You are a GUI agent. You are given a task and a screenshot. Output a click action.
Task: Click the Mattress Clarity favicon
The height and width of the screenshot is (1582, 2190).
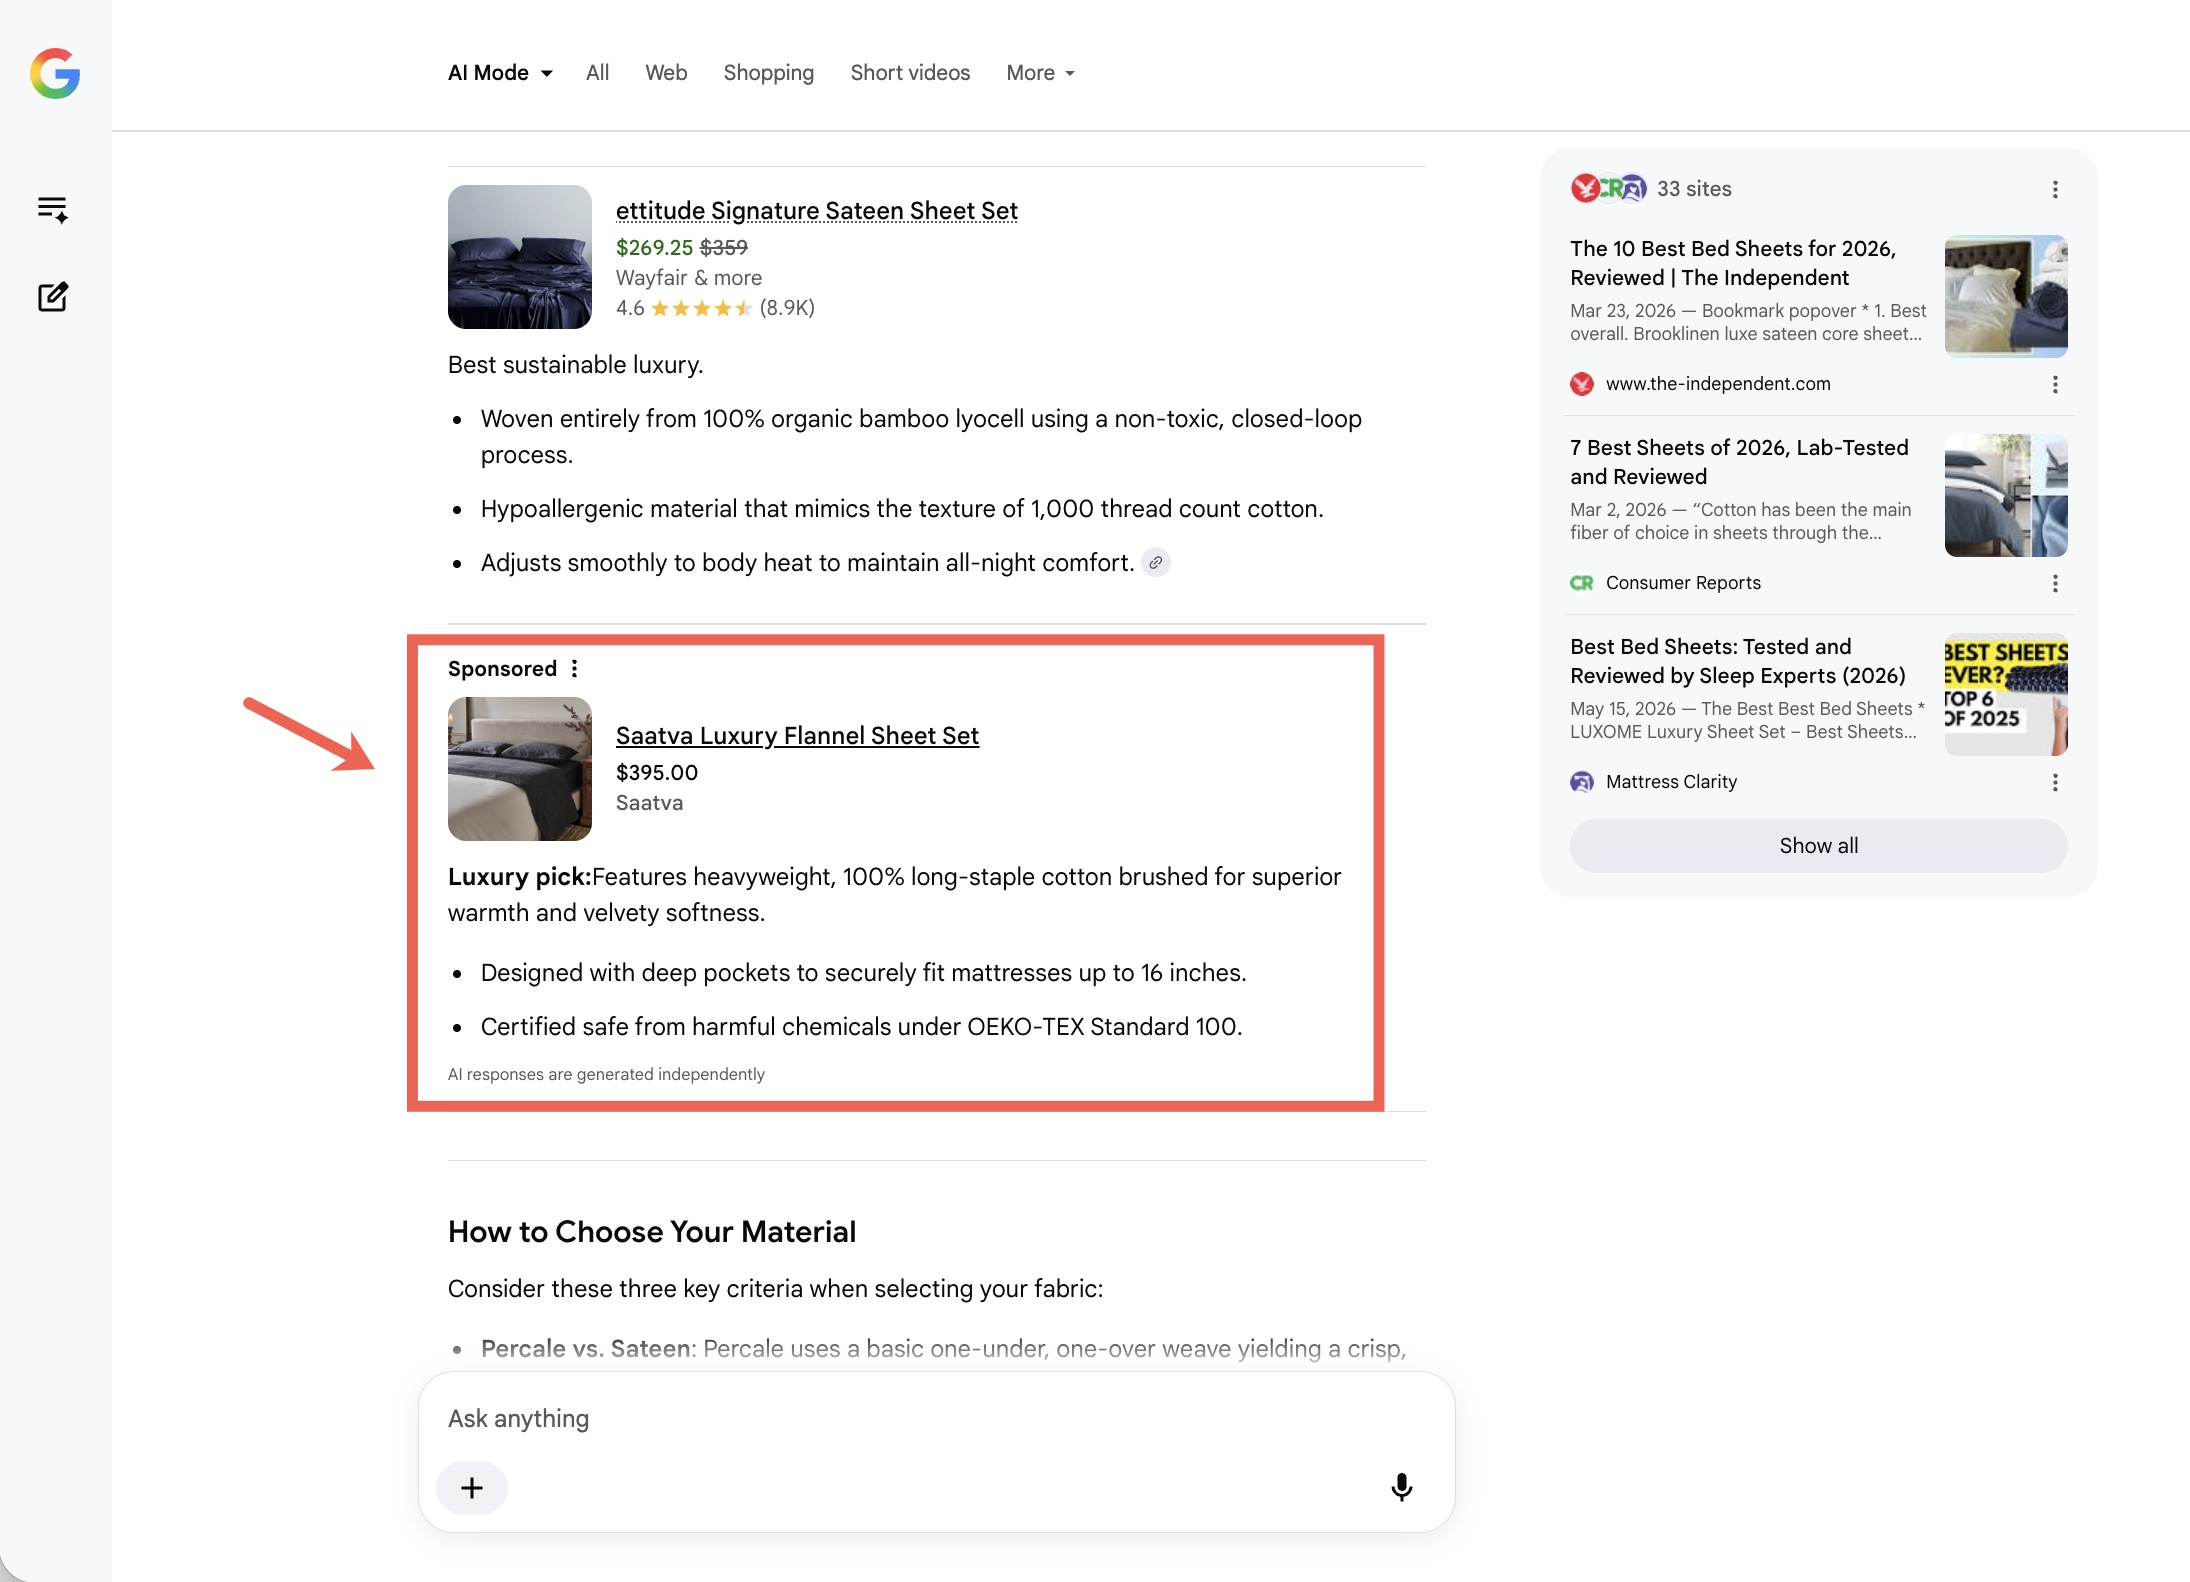coord(1582,782)
